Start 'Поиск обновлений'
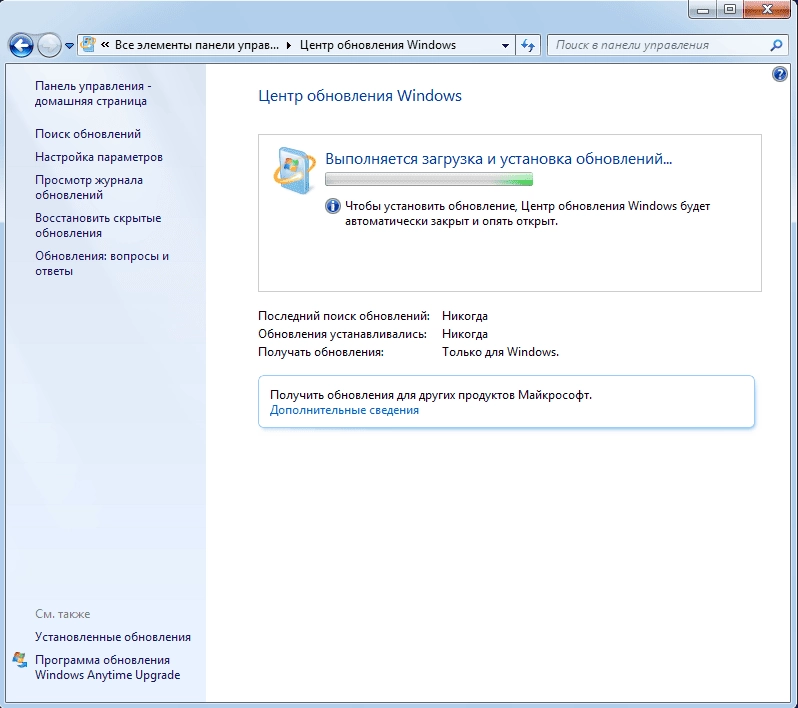This screenshot has width=798, height=708. click(x=88, y=134)
